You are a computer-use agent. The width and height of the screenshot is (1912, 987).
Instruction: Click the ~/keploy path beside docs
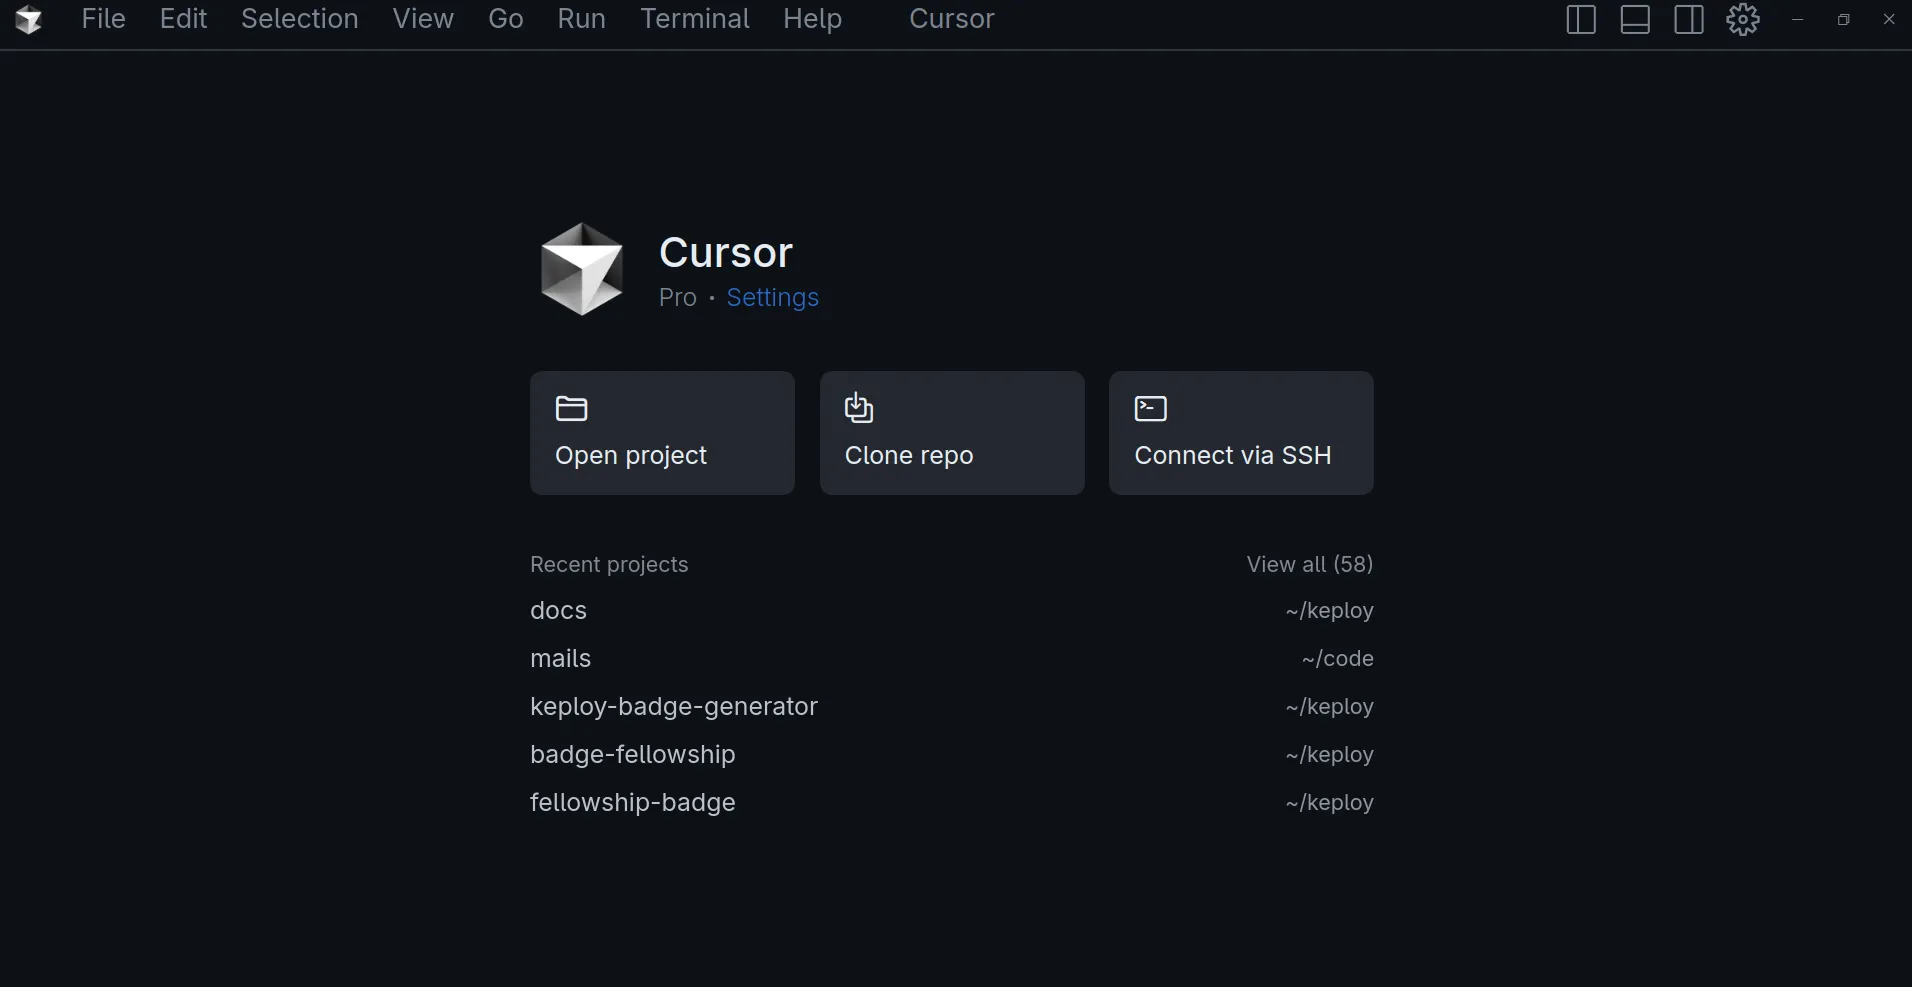tap(1329, 611)
